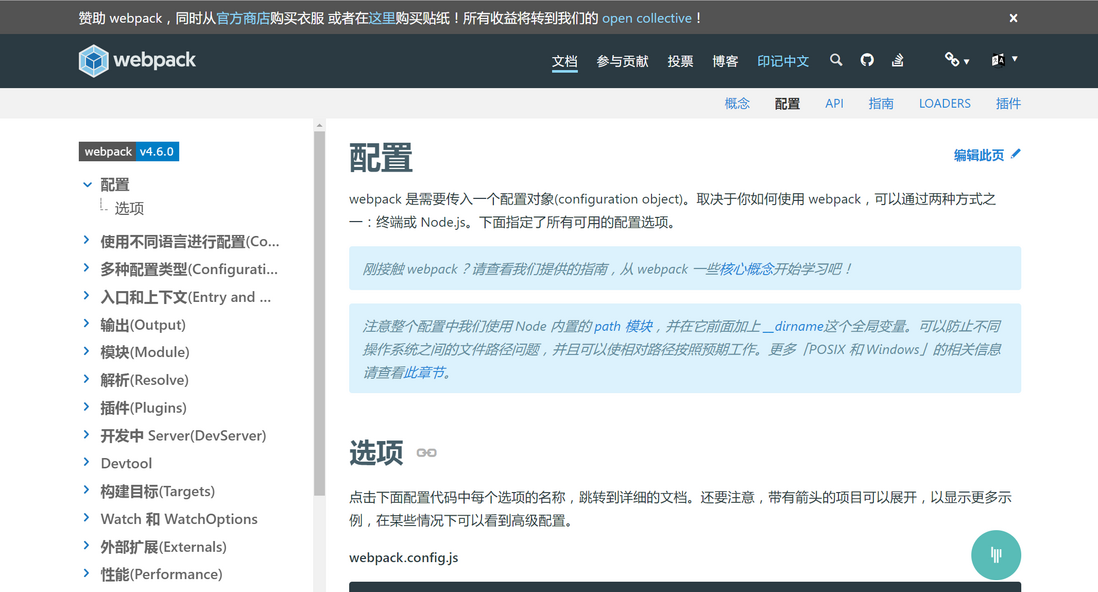1098x592 pixels.
Task: Click the pencil icon next to 编辑此页
Action: 1013,155
